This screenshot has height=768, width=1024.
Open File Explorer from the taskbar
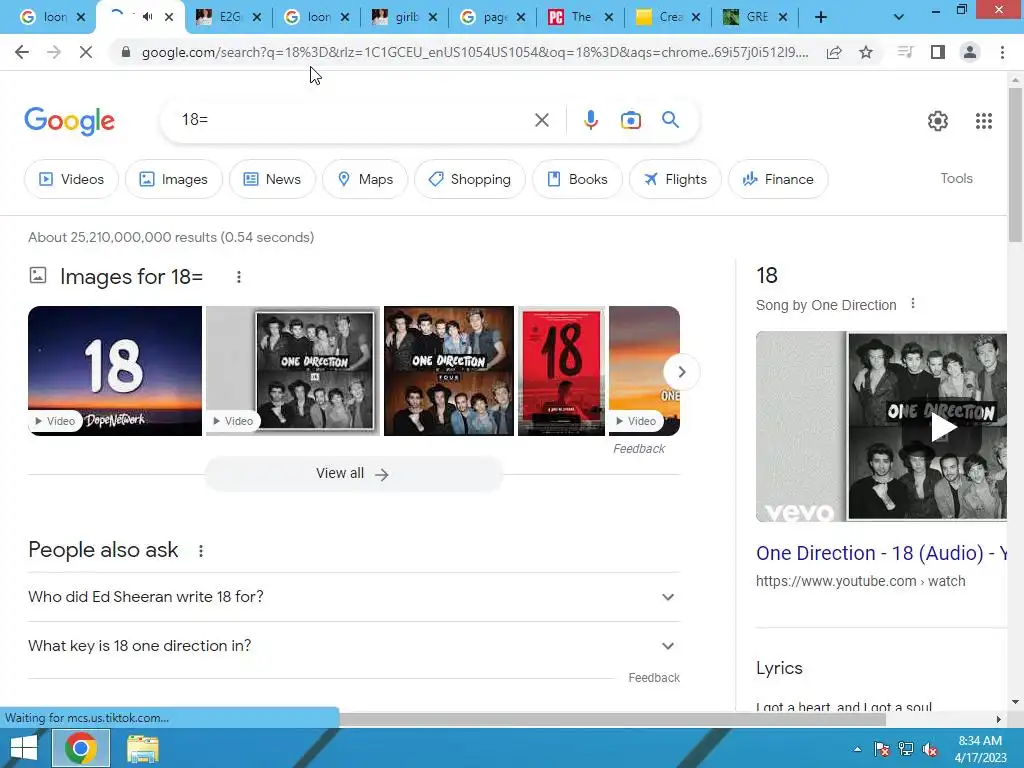point(142,748)
